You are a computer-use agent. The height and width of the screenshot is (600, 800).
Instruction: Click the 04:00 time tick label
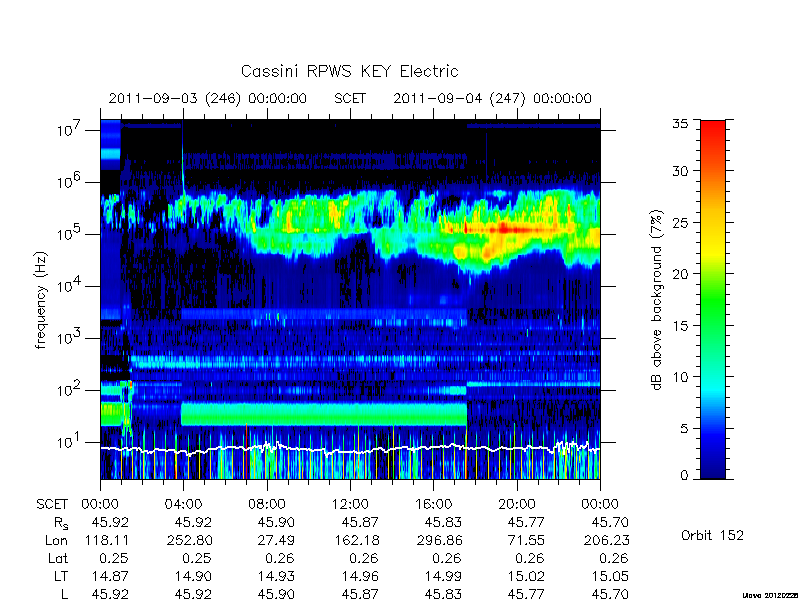pyautogui.click(x=183, y=504)
